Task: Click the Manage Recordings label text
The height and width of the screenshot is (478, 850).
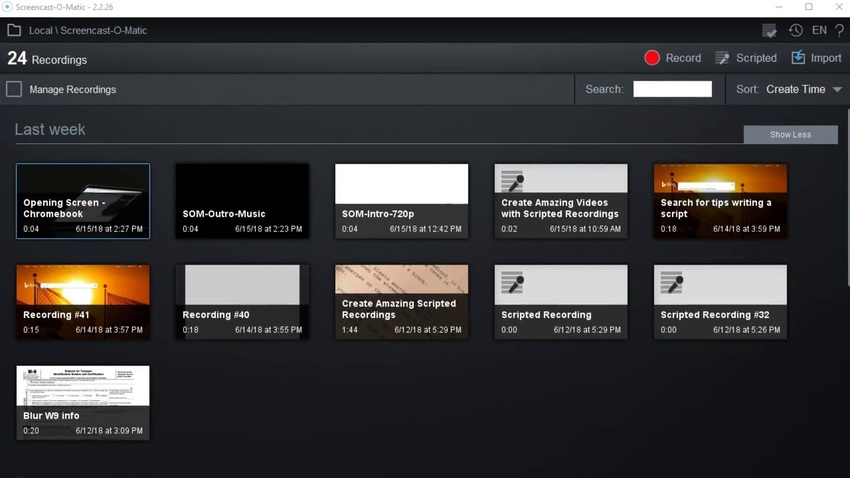Action: tap(73, 89)
